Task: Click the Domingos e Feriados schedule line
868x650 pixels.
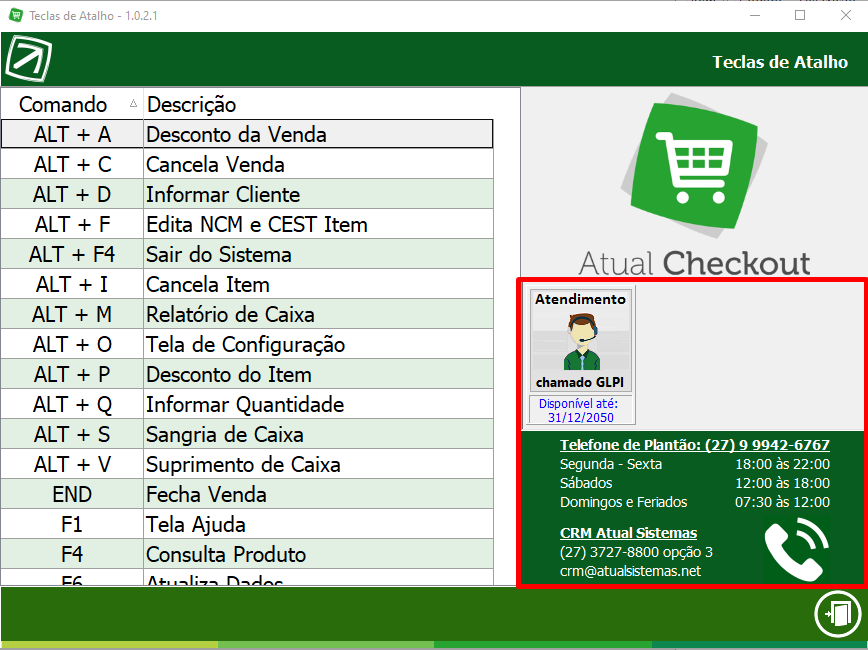Action: [695, 502]
